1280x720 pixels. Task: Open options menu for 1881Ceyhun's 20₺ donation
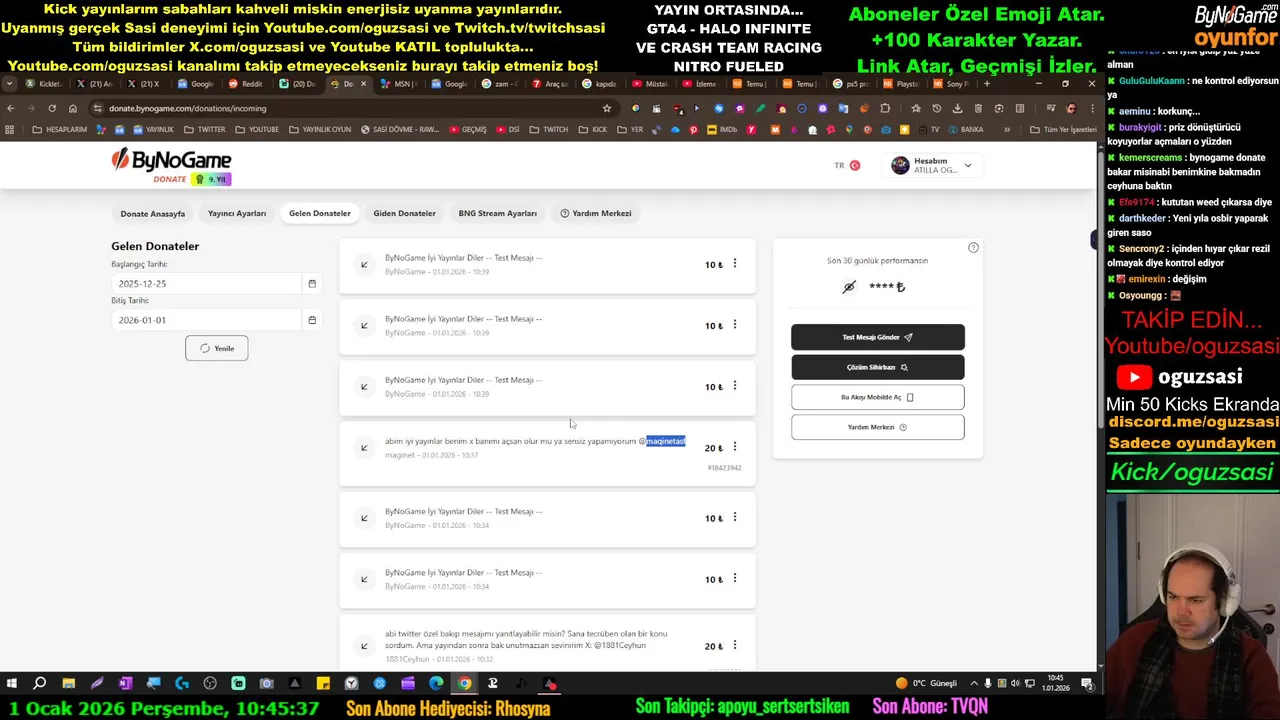pos(735,645)
